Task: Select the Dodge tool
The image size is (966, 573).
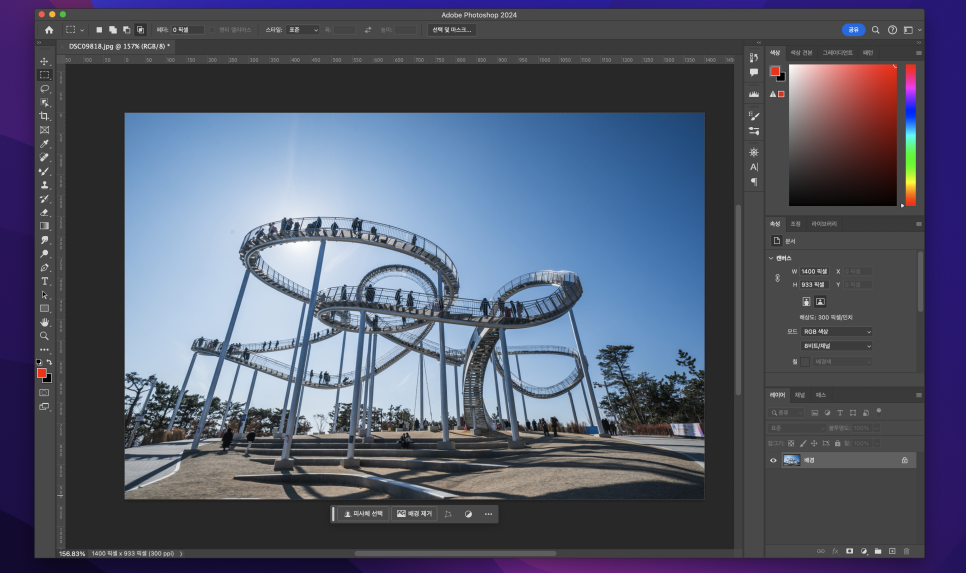Action: (44, 254)
